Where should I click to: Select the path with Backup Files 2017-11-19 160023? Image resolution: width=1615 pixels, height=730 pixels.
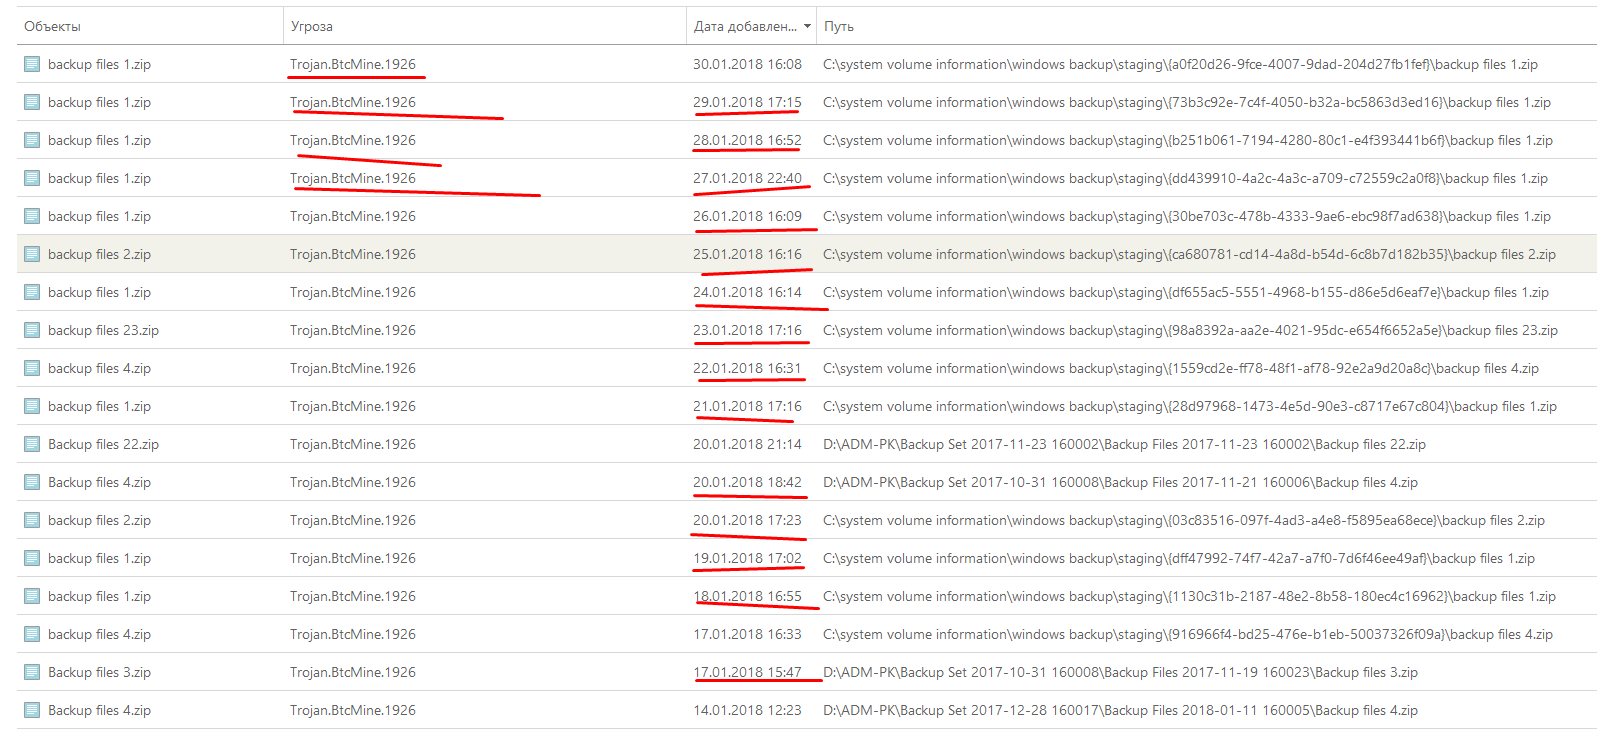tap(1120, 672)
